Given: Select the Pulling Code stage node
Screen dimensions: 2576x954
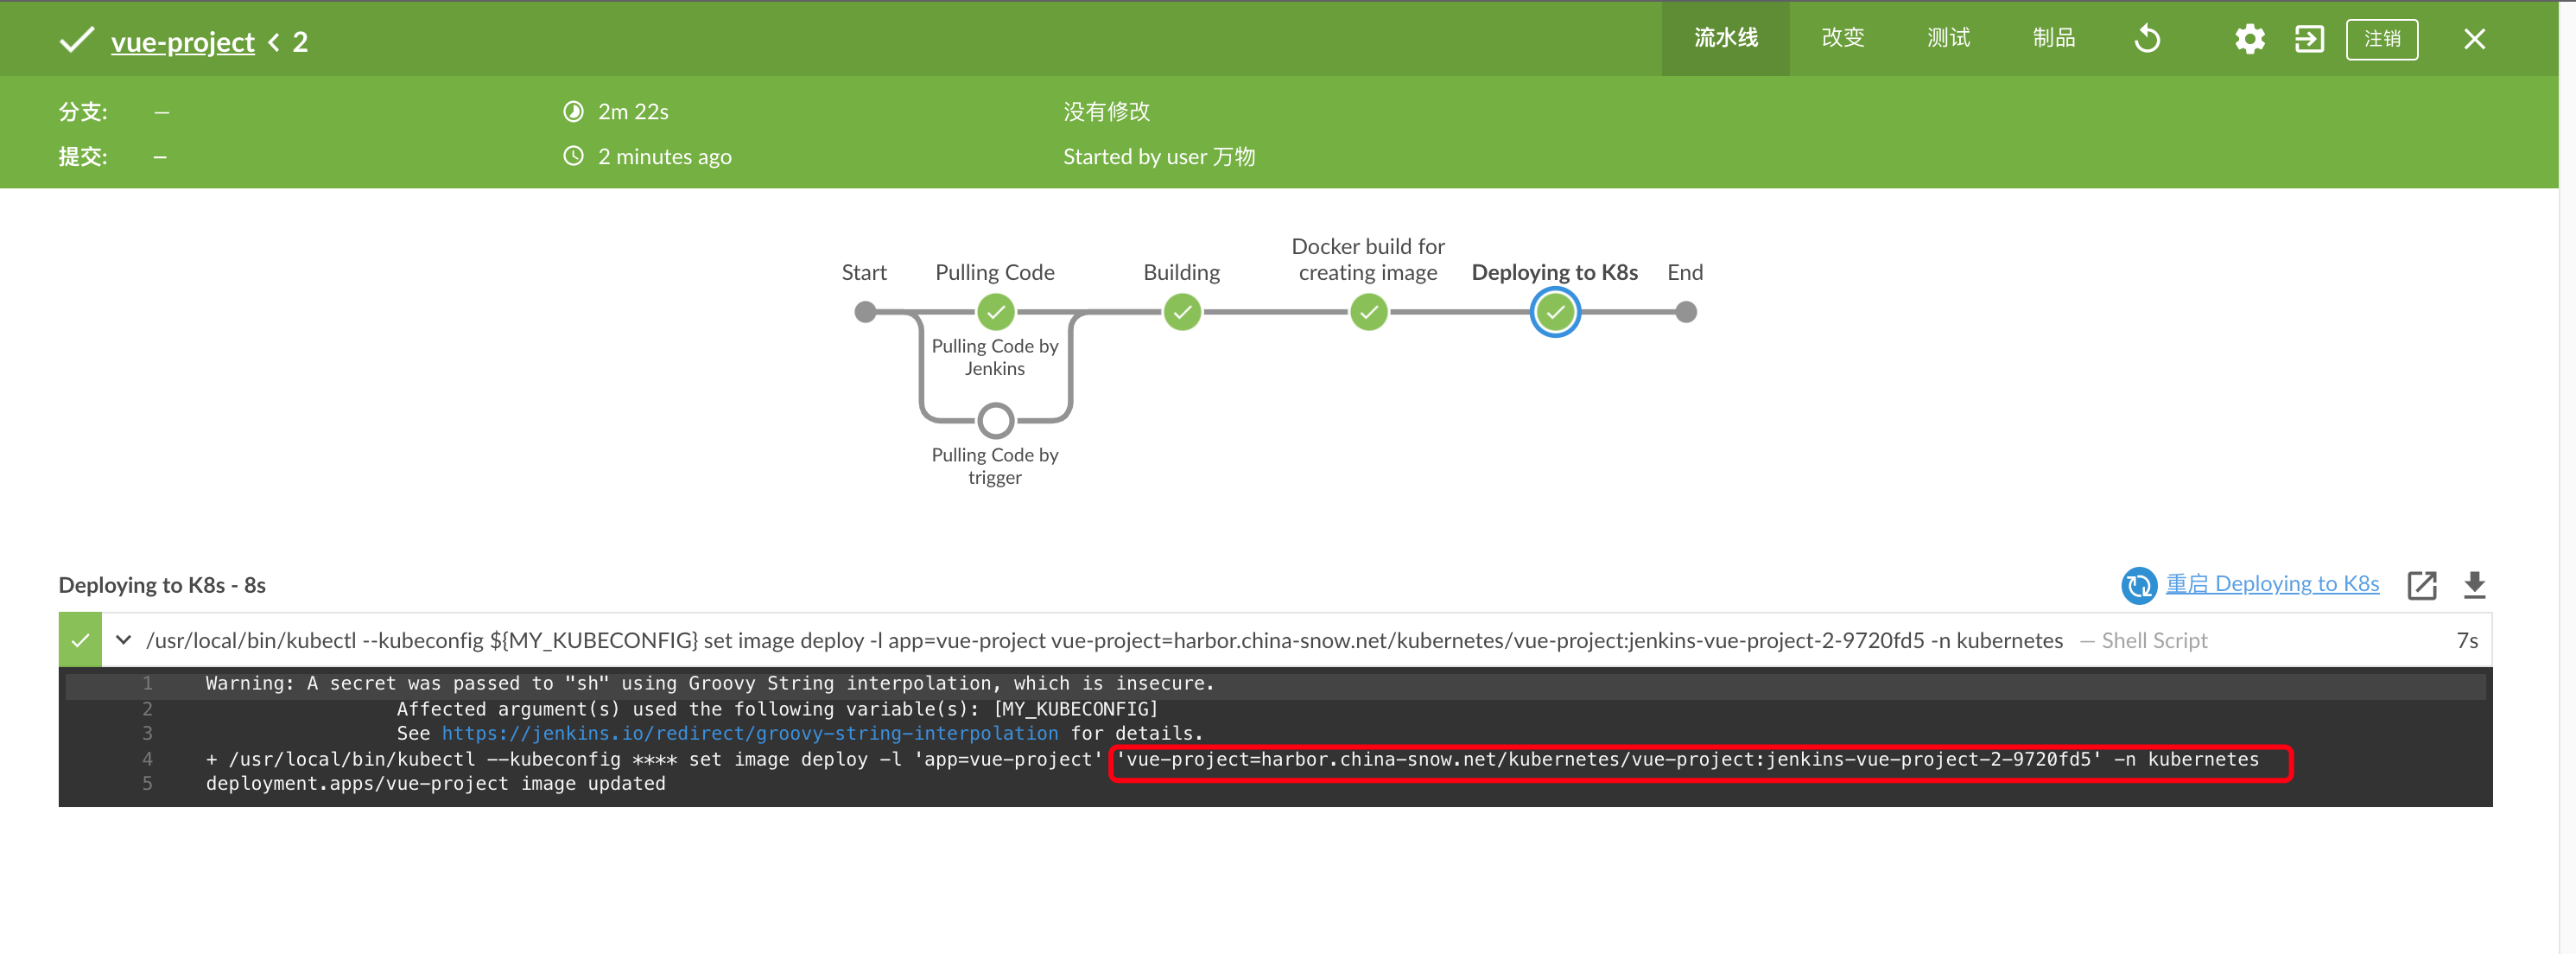Looking at the screenshot, I should pyautogui.click(x=995, y=312).
